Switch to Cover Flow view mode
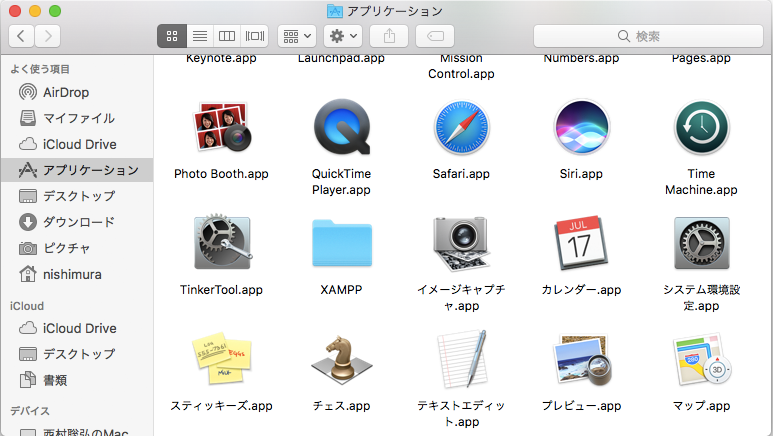This screenshot has height=436, width=773. tap(255, 36)
